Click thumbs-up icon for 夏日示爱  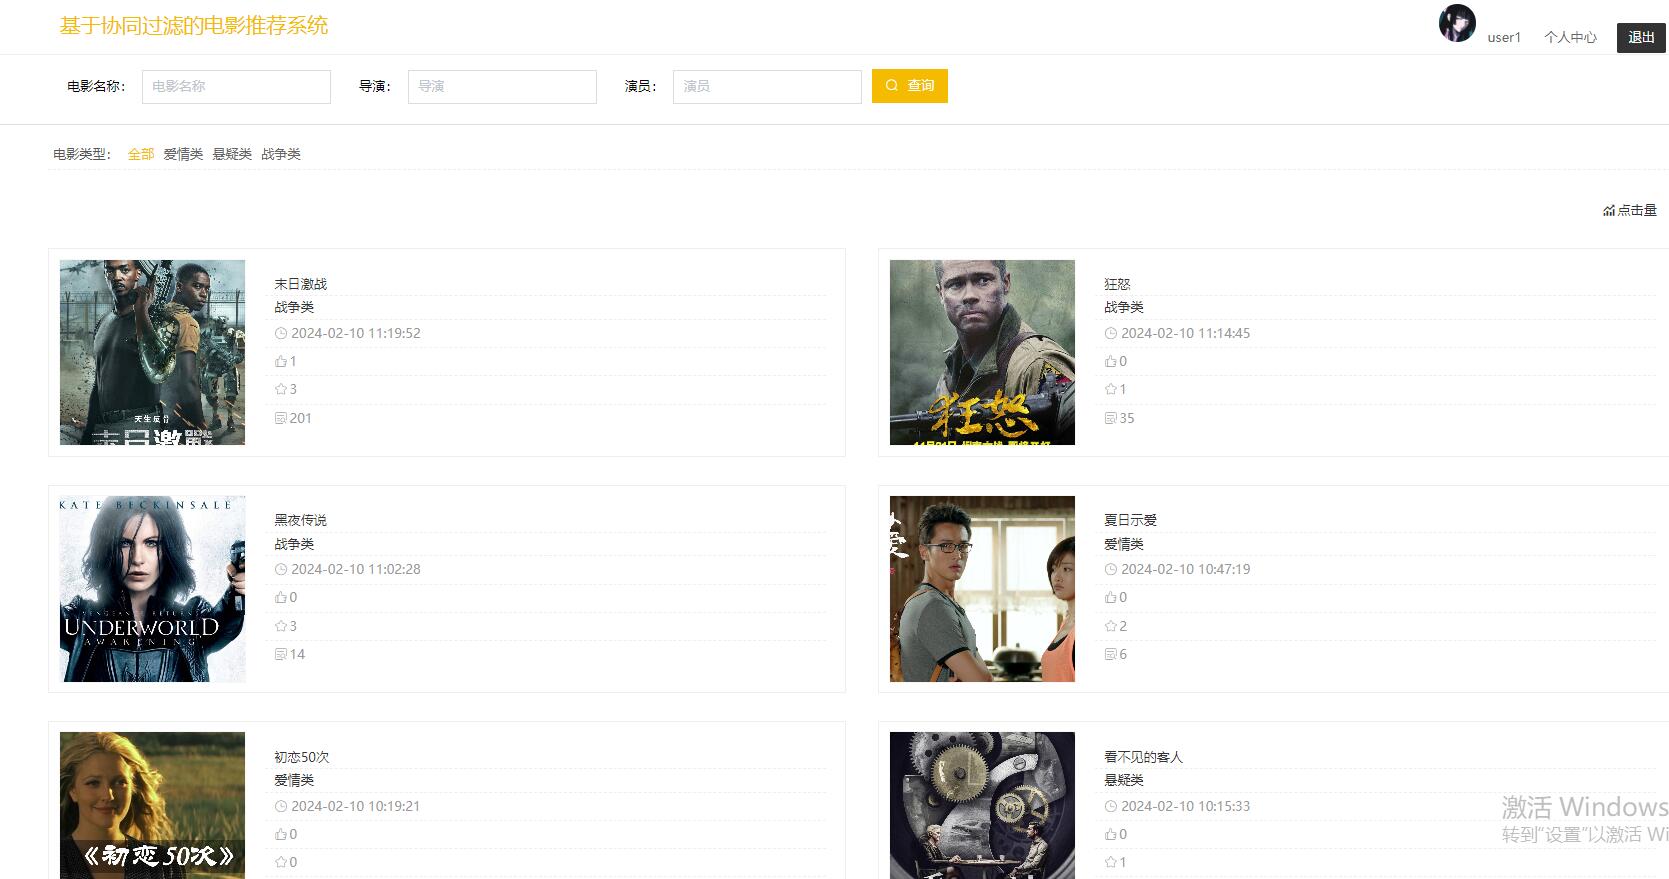(1110, 597)
